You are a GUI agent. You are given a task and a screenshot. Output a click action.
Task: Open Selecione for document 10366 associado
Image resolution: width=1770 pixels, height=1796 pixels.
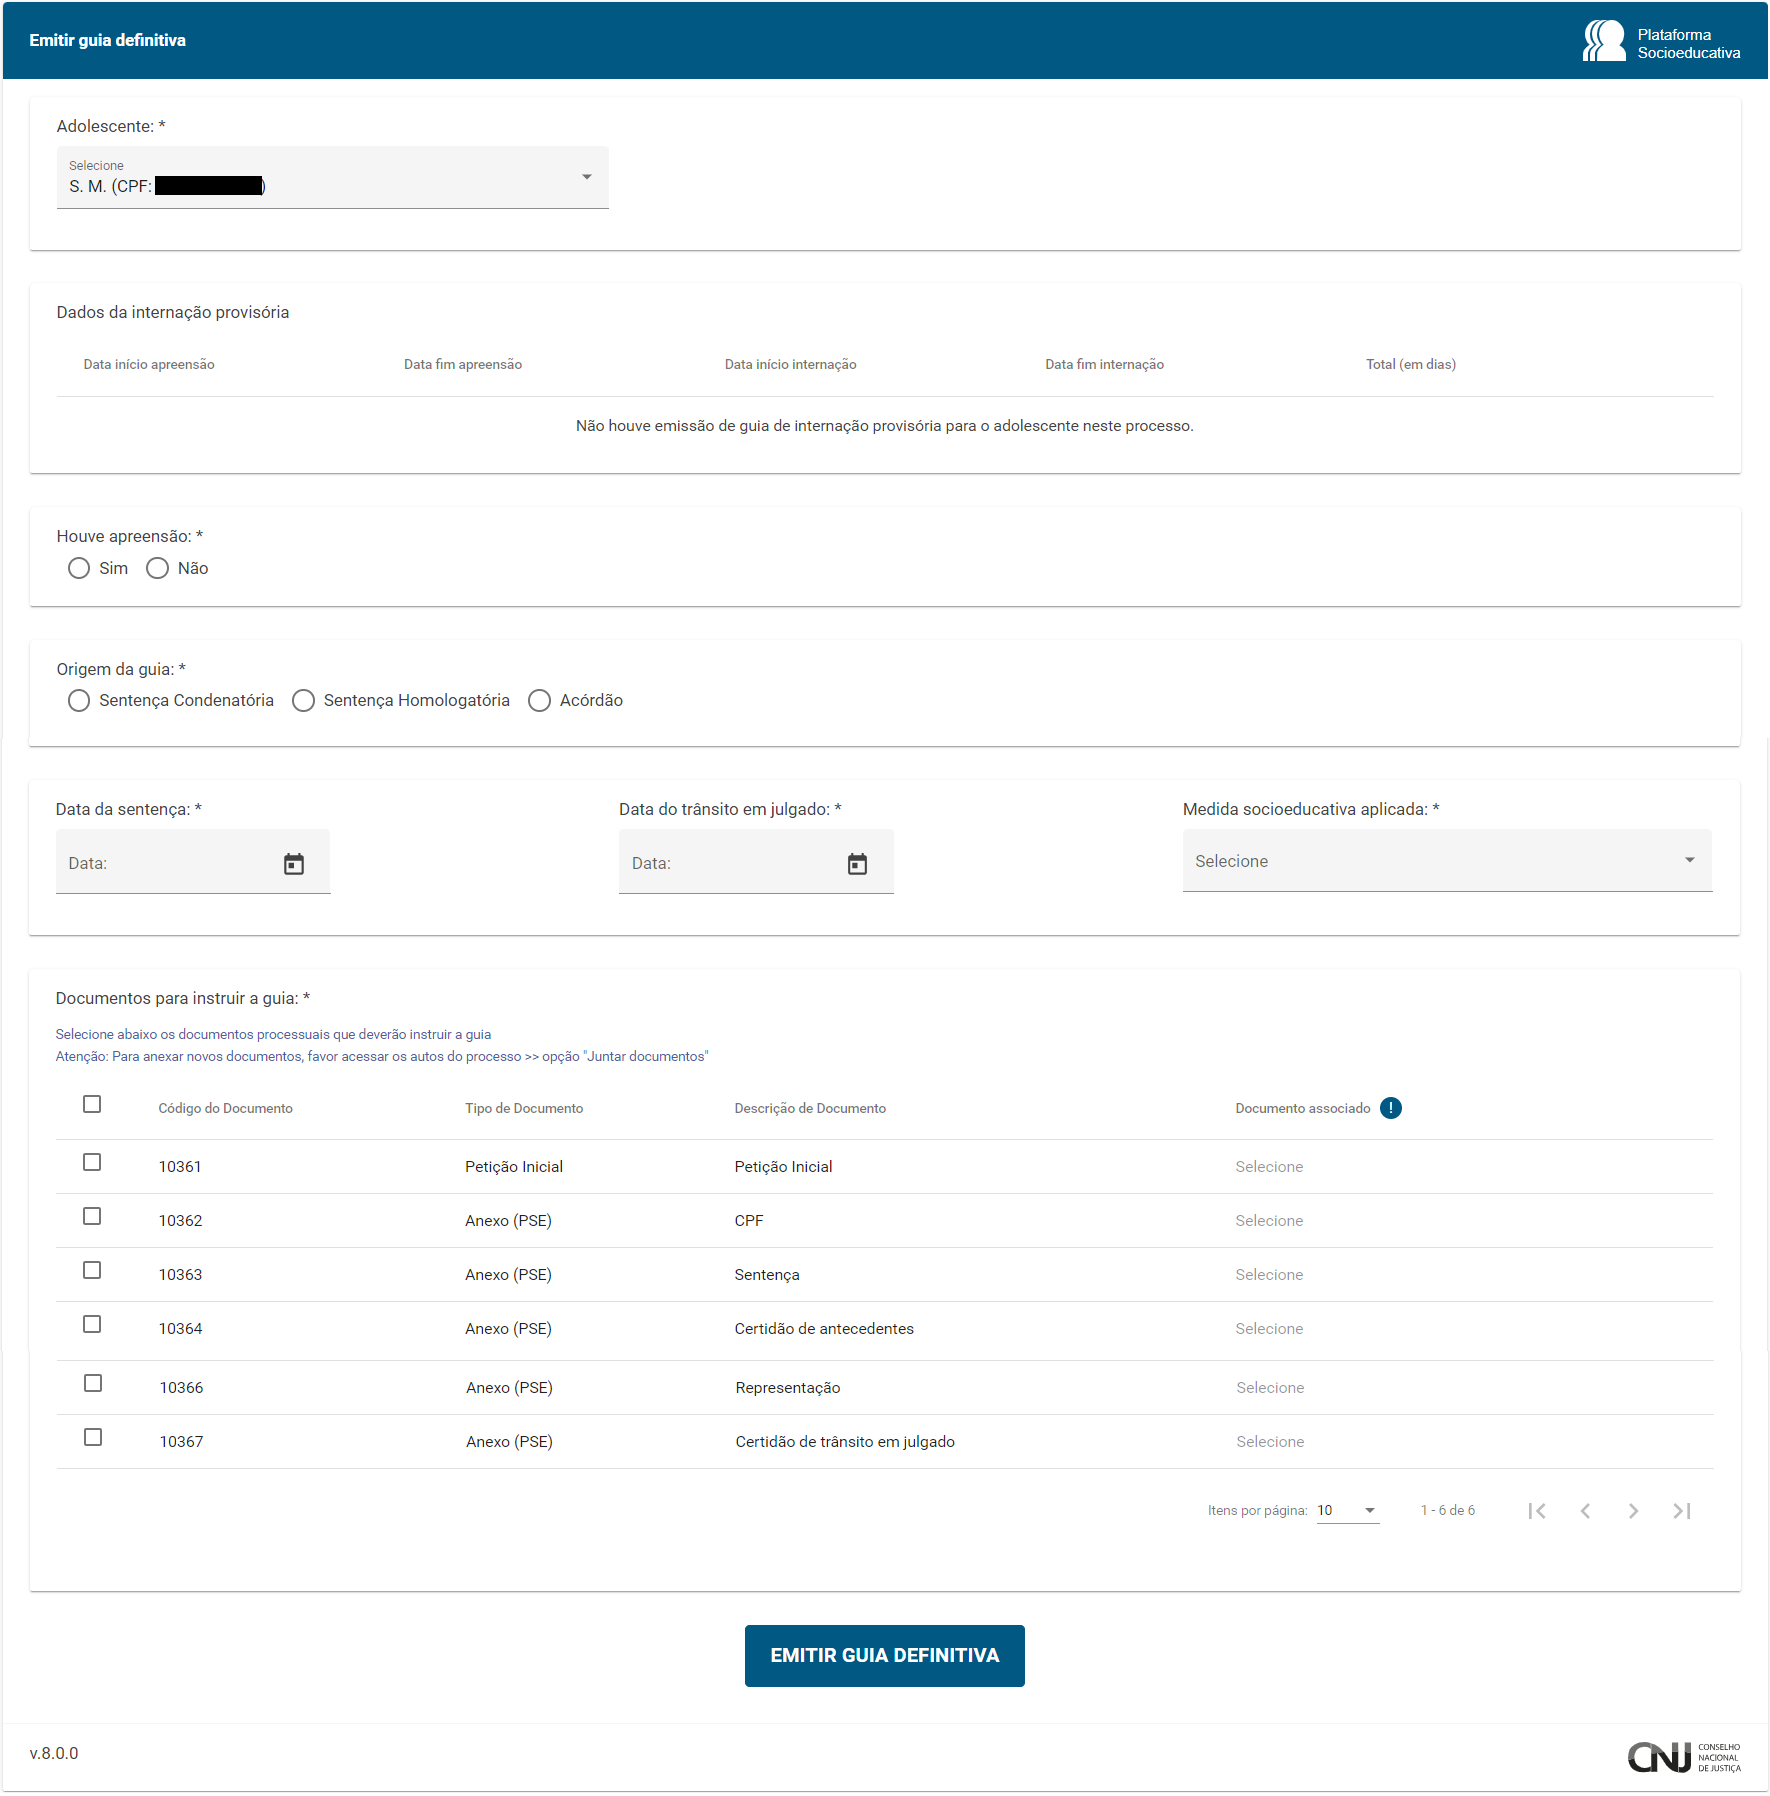click(x=1270, y=1388)
